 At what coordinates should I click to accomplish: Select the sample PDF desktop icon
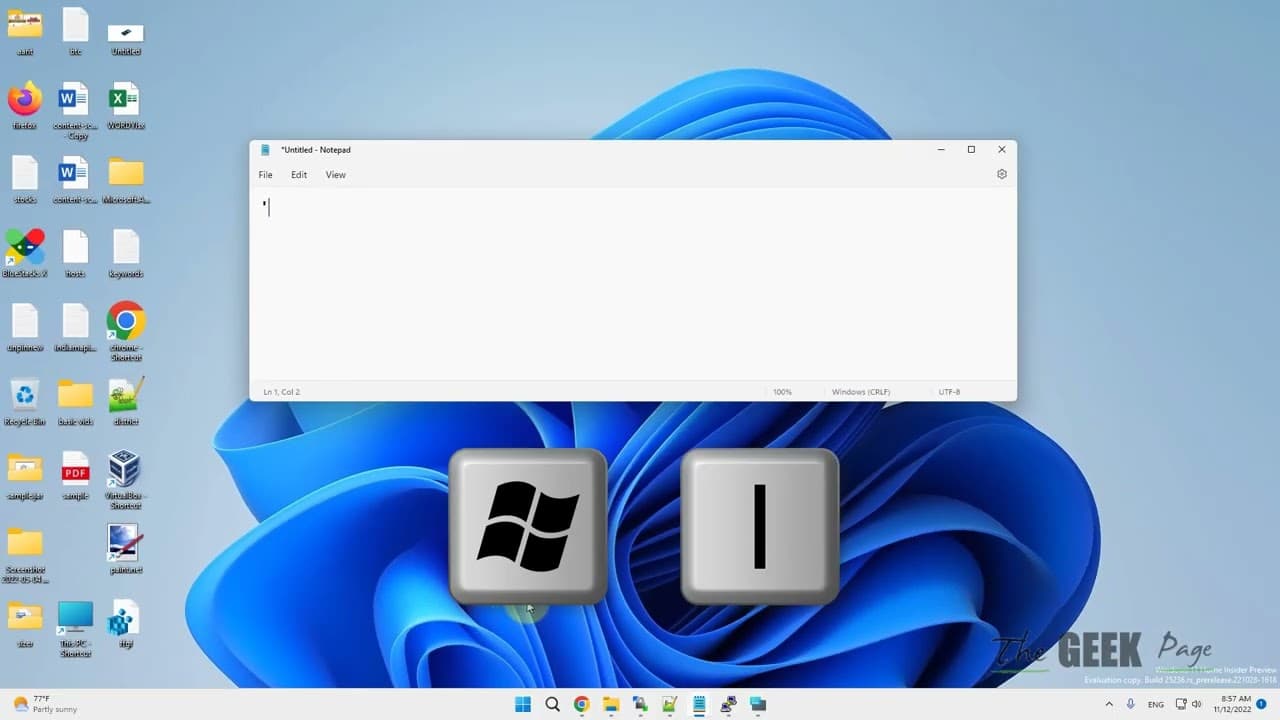[75, 475]
